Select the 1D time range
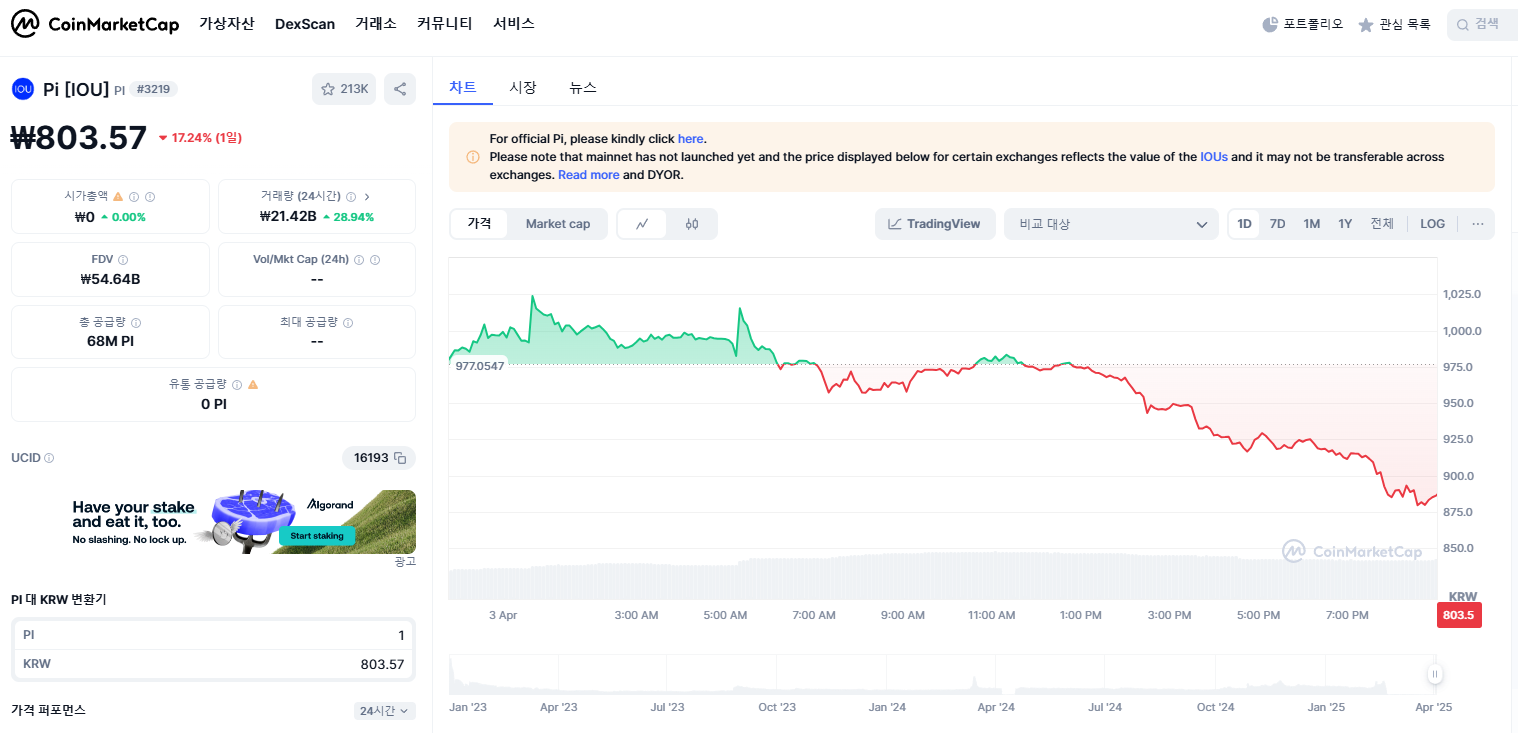Screen dimensions: 1518x733 click(1244, 224)
